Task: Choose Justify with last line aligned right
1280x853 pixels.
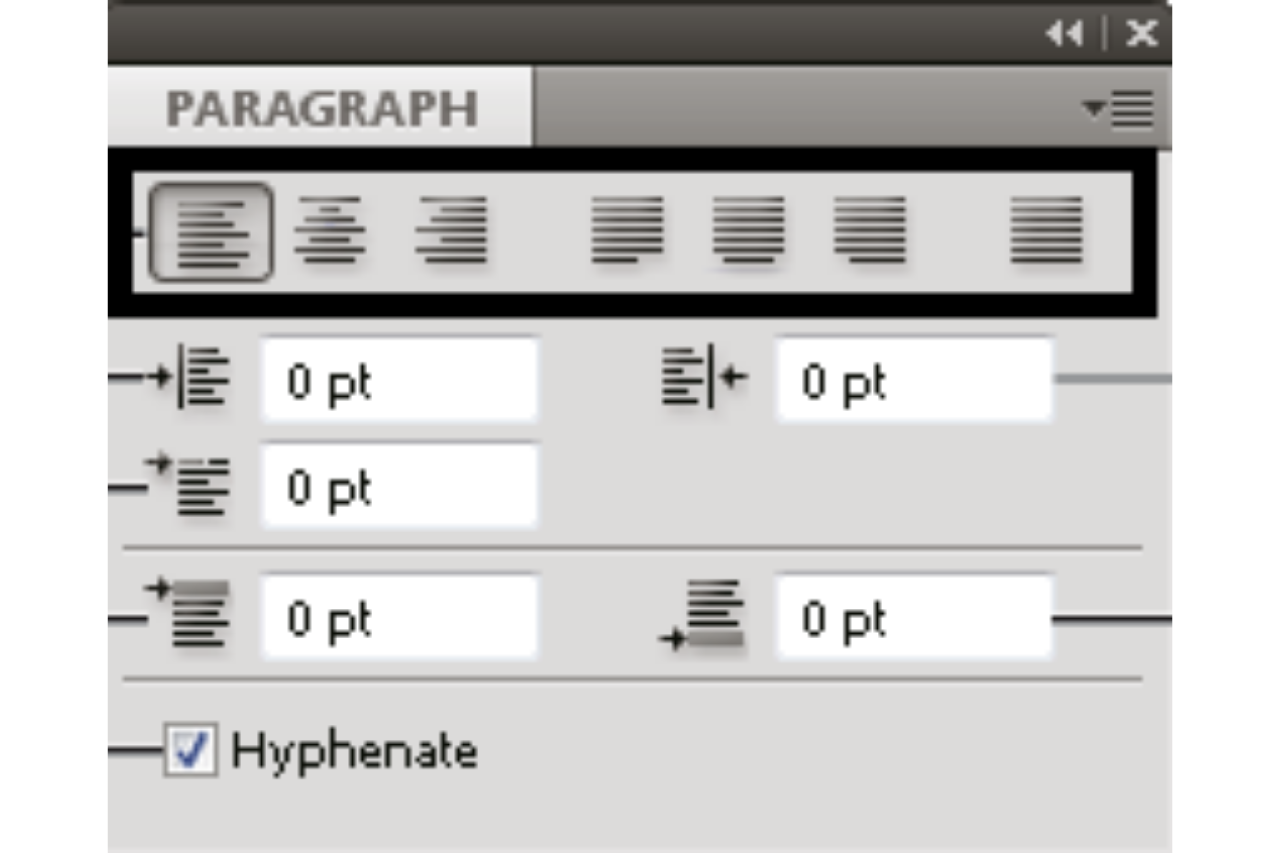Action: point(869,231)
